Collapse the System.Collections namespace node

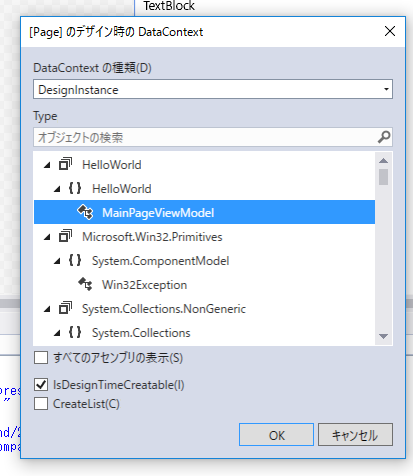pos(57,333)
